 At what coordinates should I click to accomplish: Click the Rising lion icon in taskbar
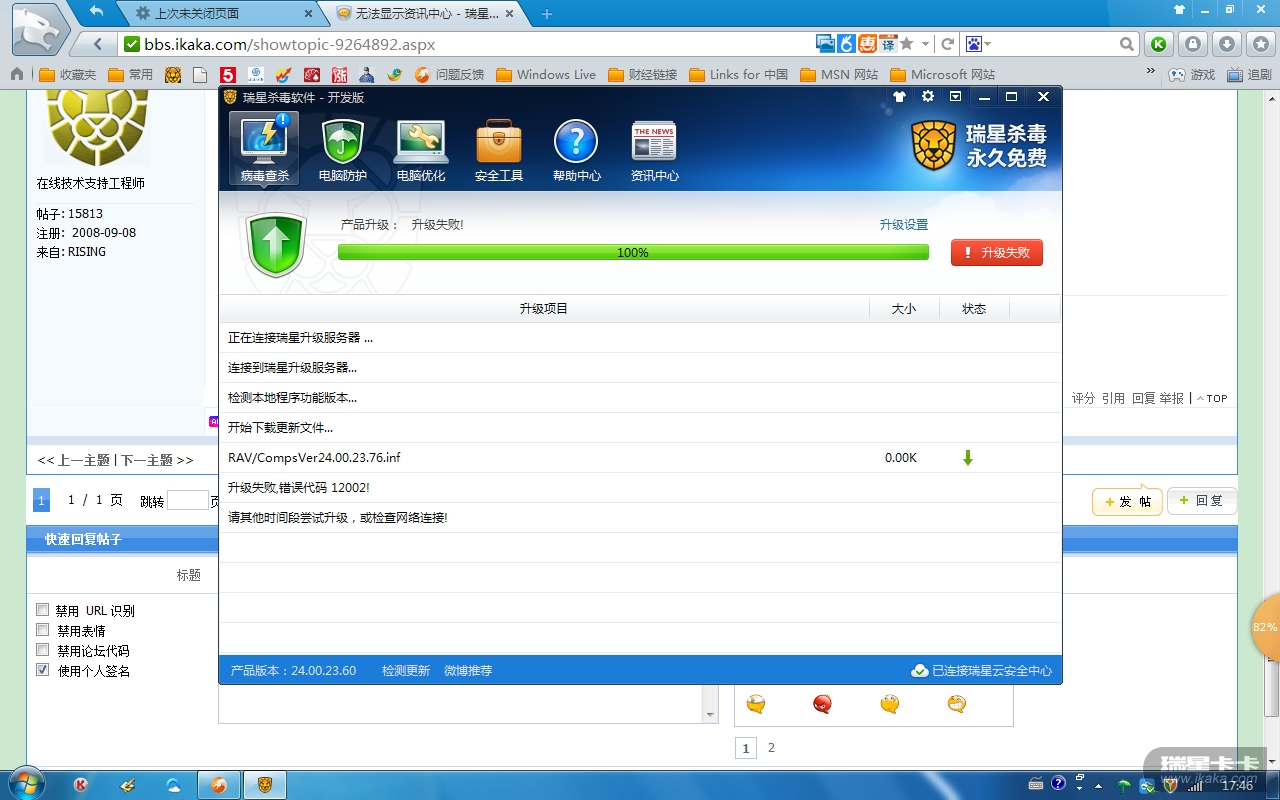click(x=265, y=785)
